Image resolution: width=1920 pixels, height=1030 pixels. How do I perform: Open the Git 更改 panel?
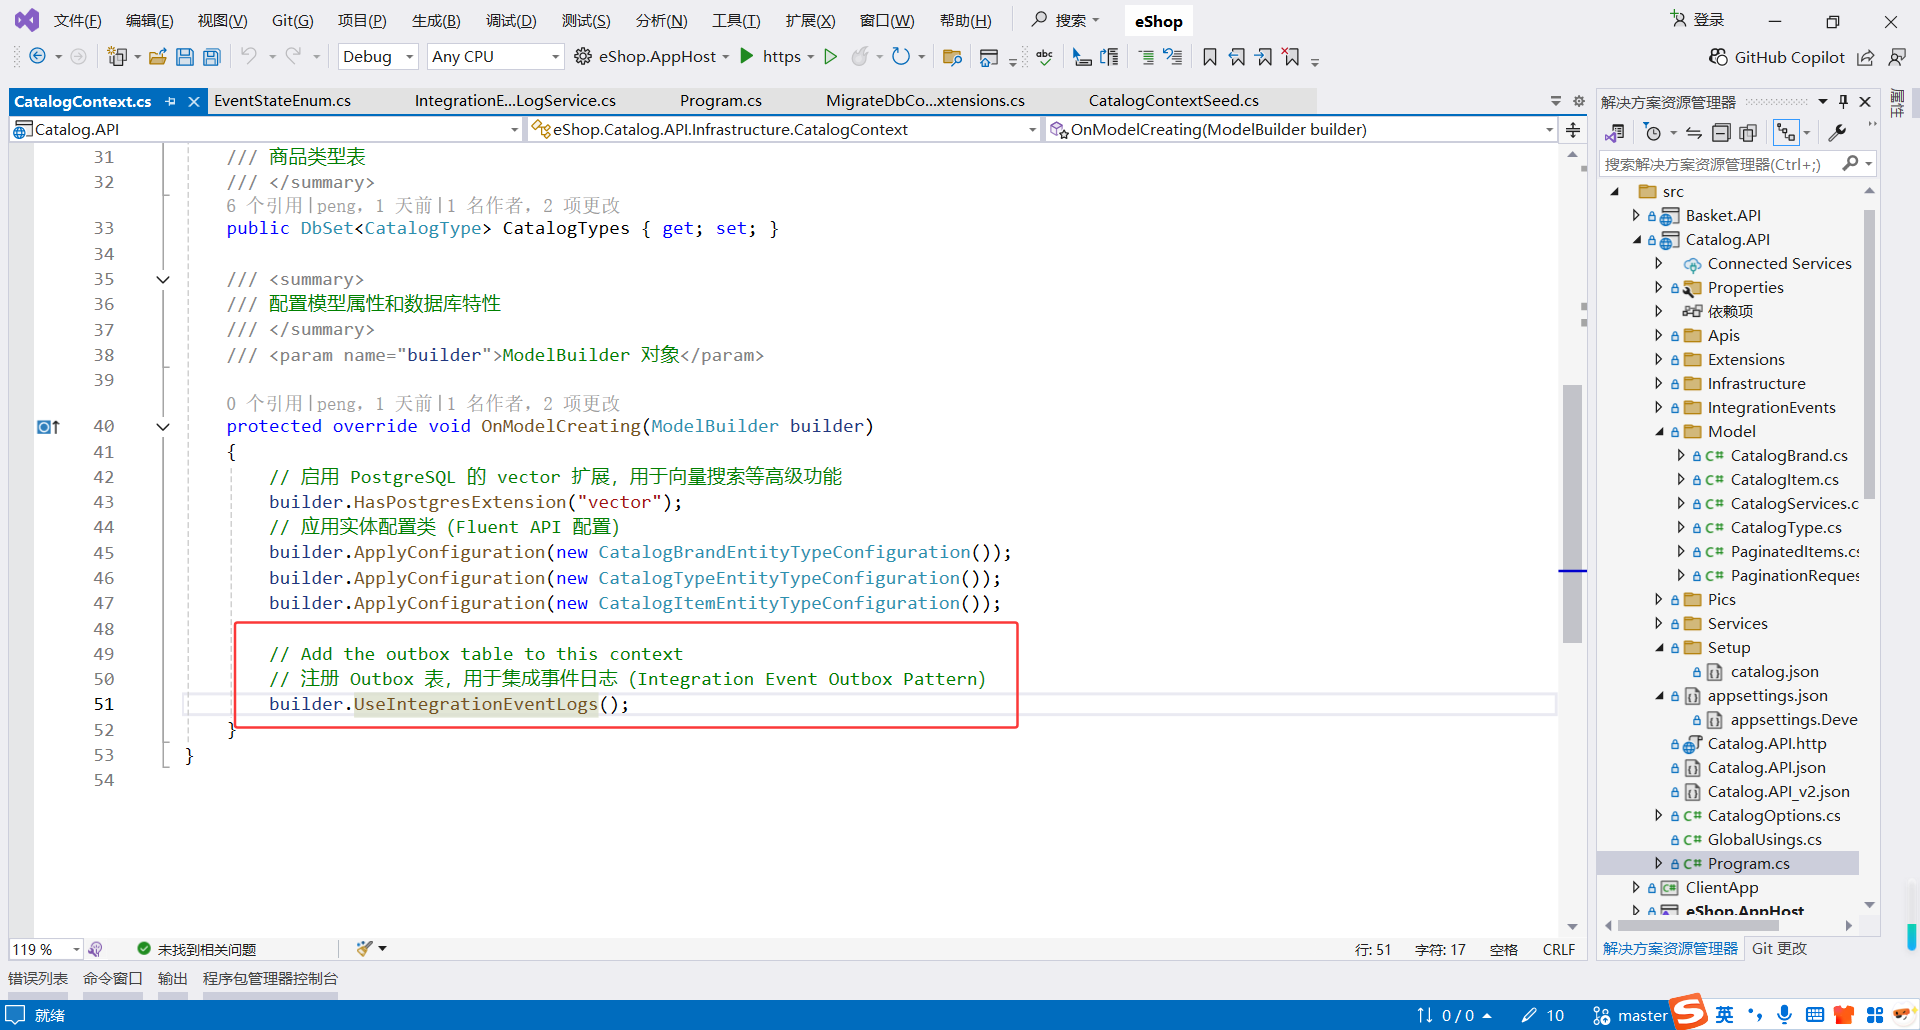pos(1780,948)
